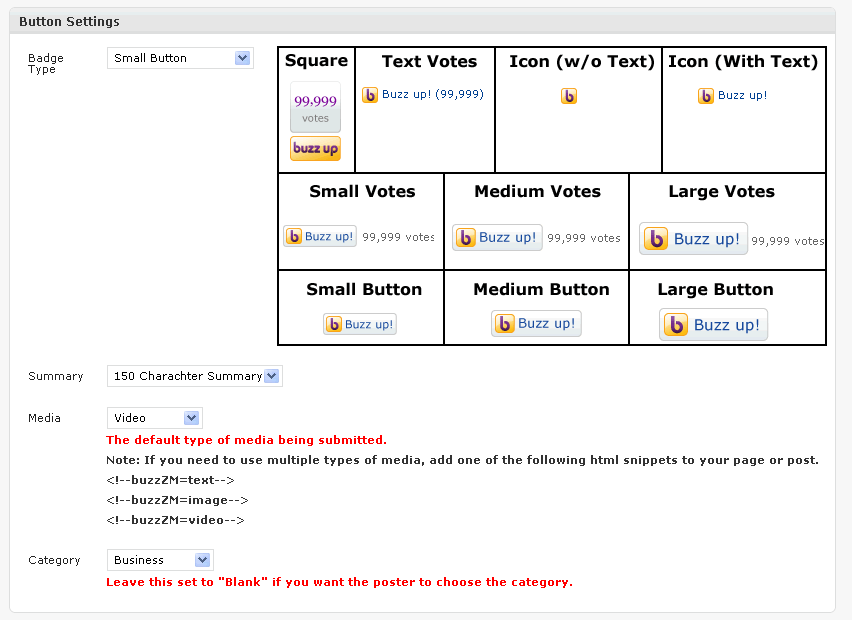Click the Small Button Buzz up! sample
The image size is (852, 620).
point(360,324)
